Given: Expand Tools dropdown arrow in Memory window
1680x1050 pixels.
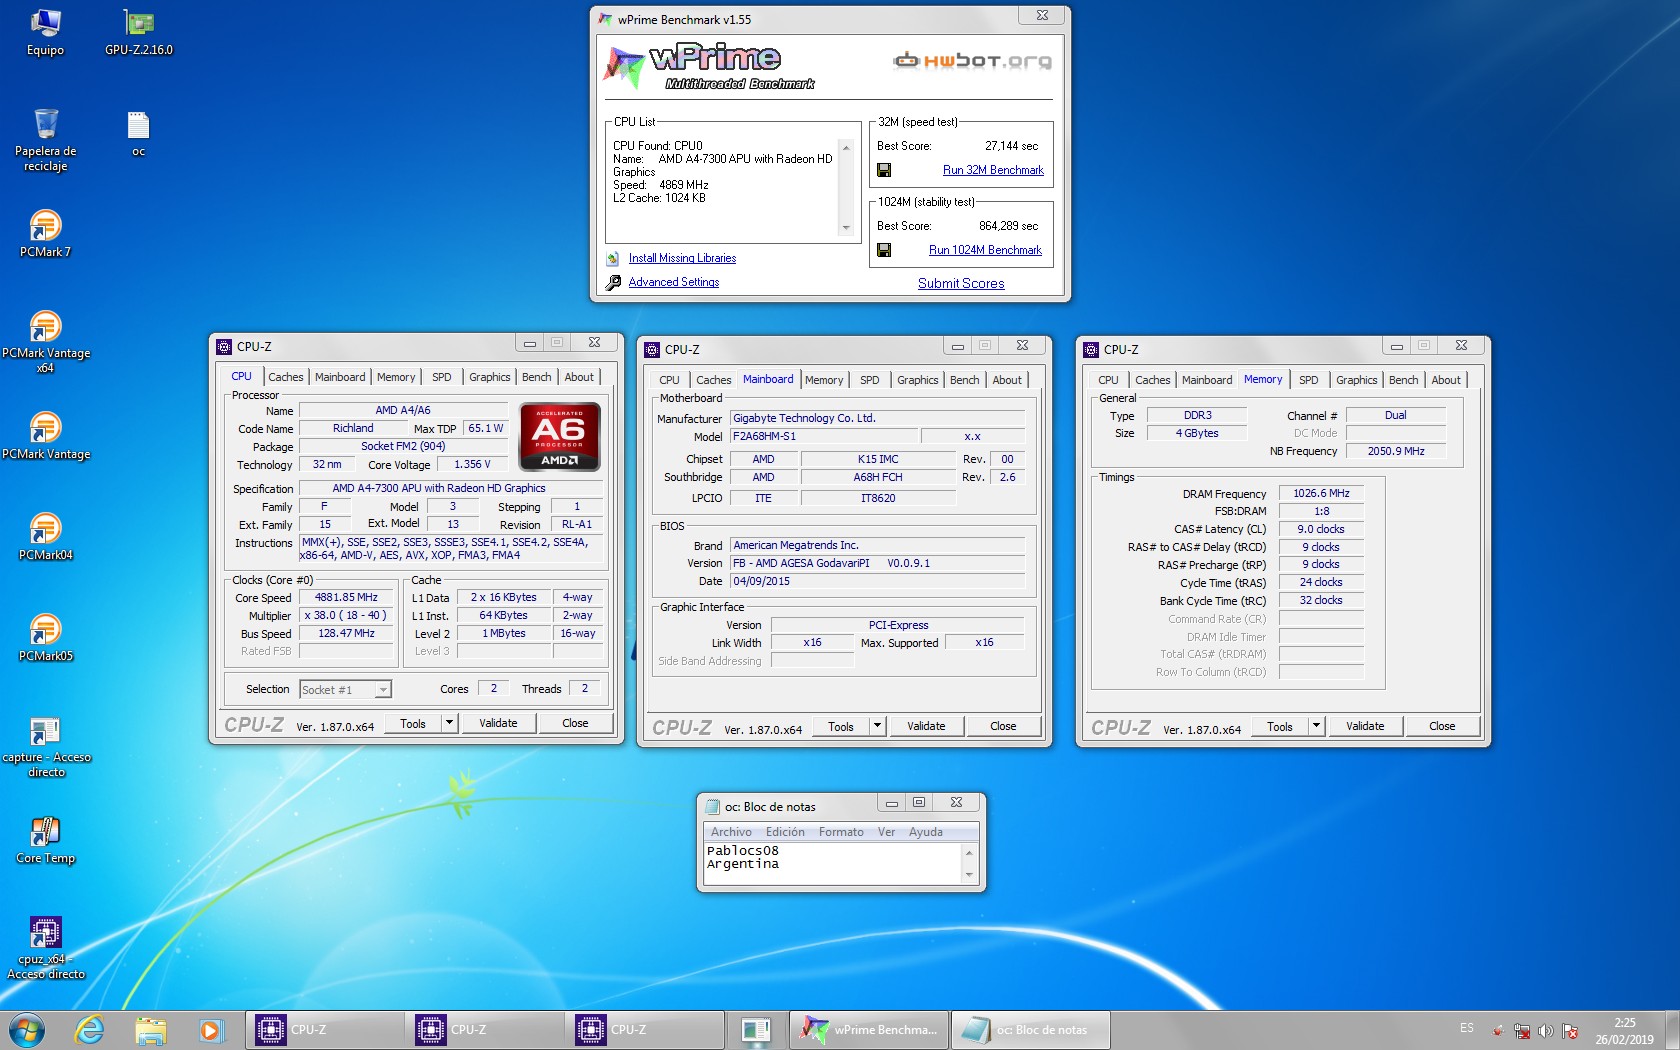Looking at the screenshot, I should click(1316, 726).
